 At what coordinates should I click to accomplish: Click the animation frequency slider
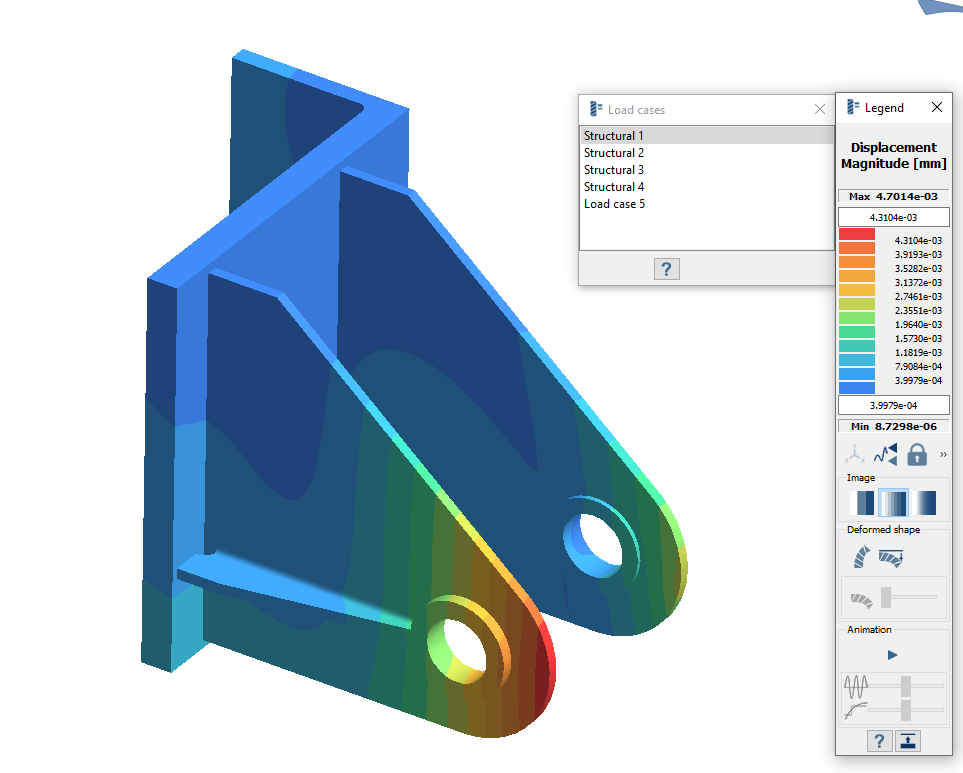(x=906, y=686)
